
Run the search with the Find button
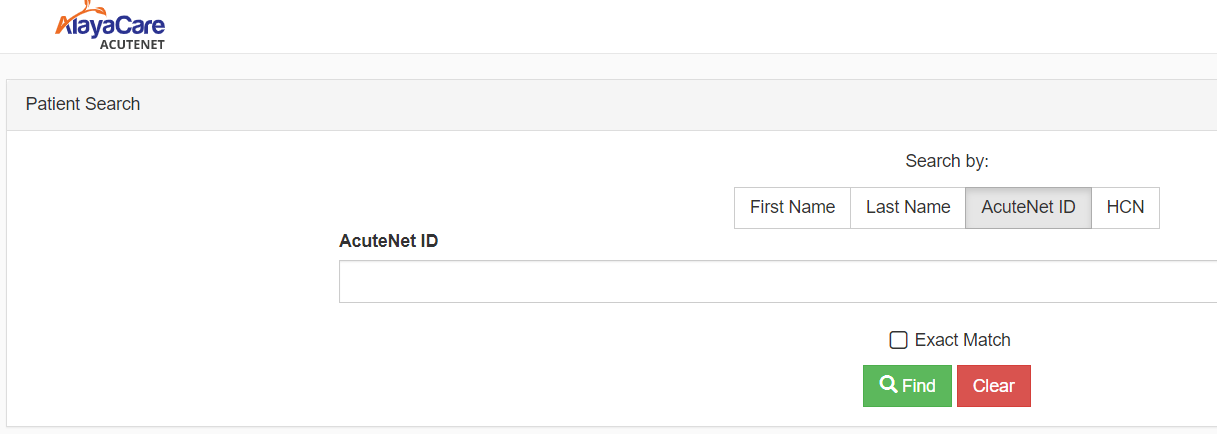pyautogui.click(x=907, y=386)
